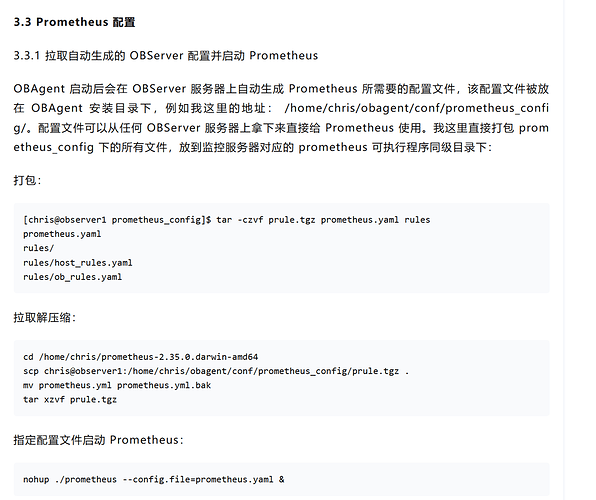Click the rules/ output line
The height and width of the screenshot is (500, 596).
(x=38, y=248)
